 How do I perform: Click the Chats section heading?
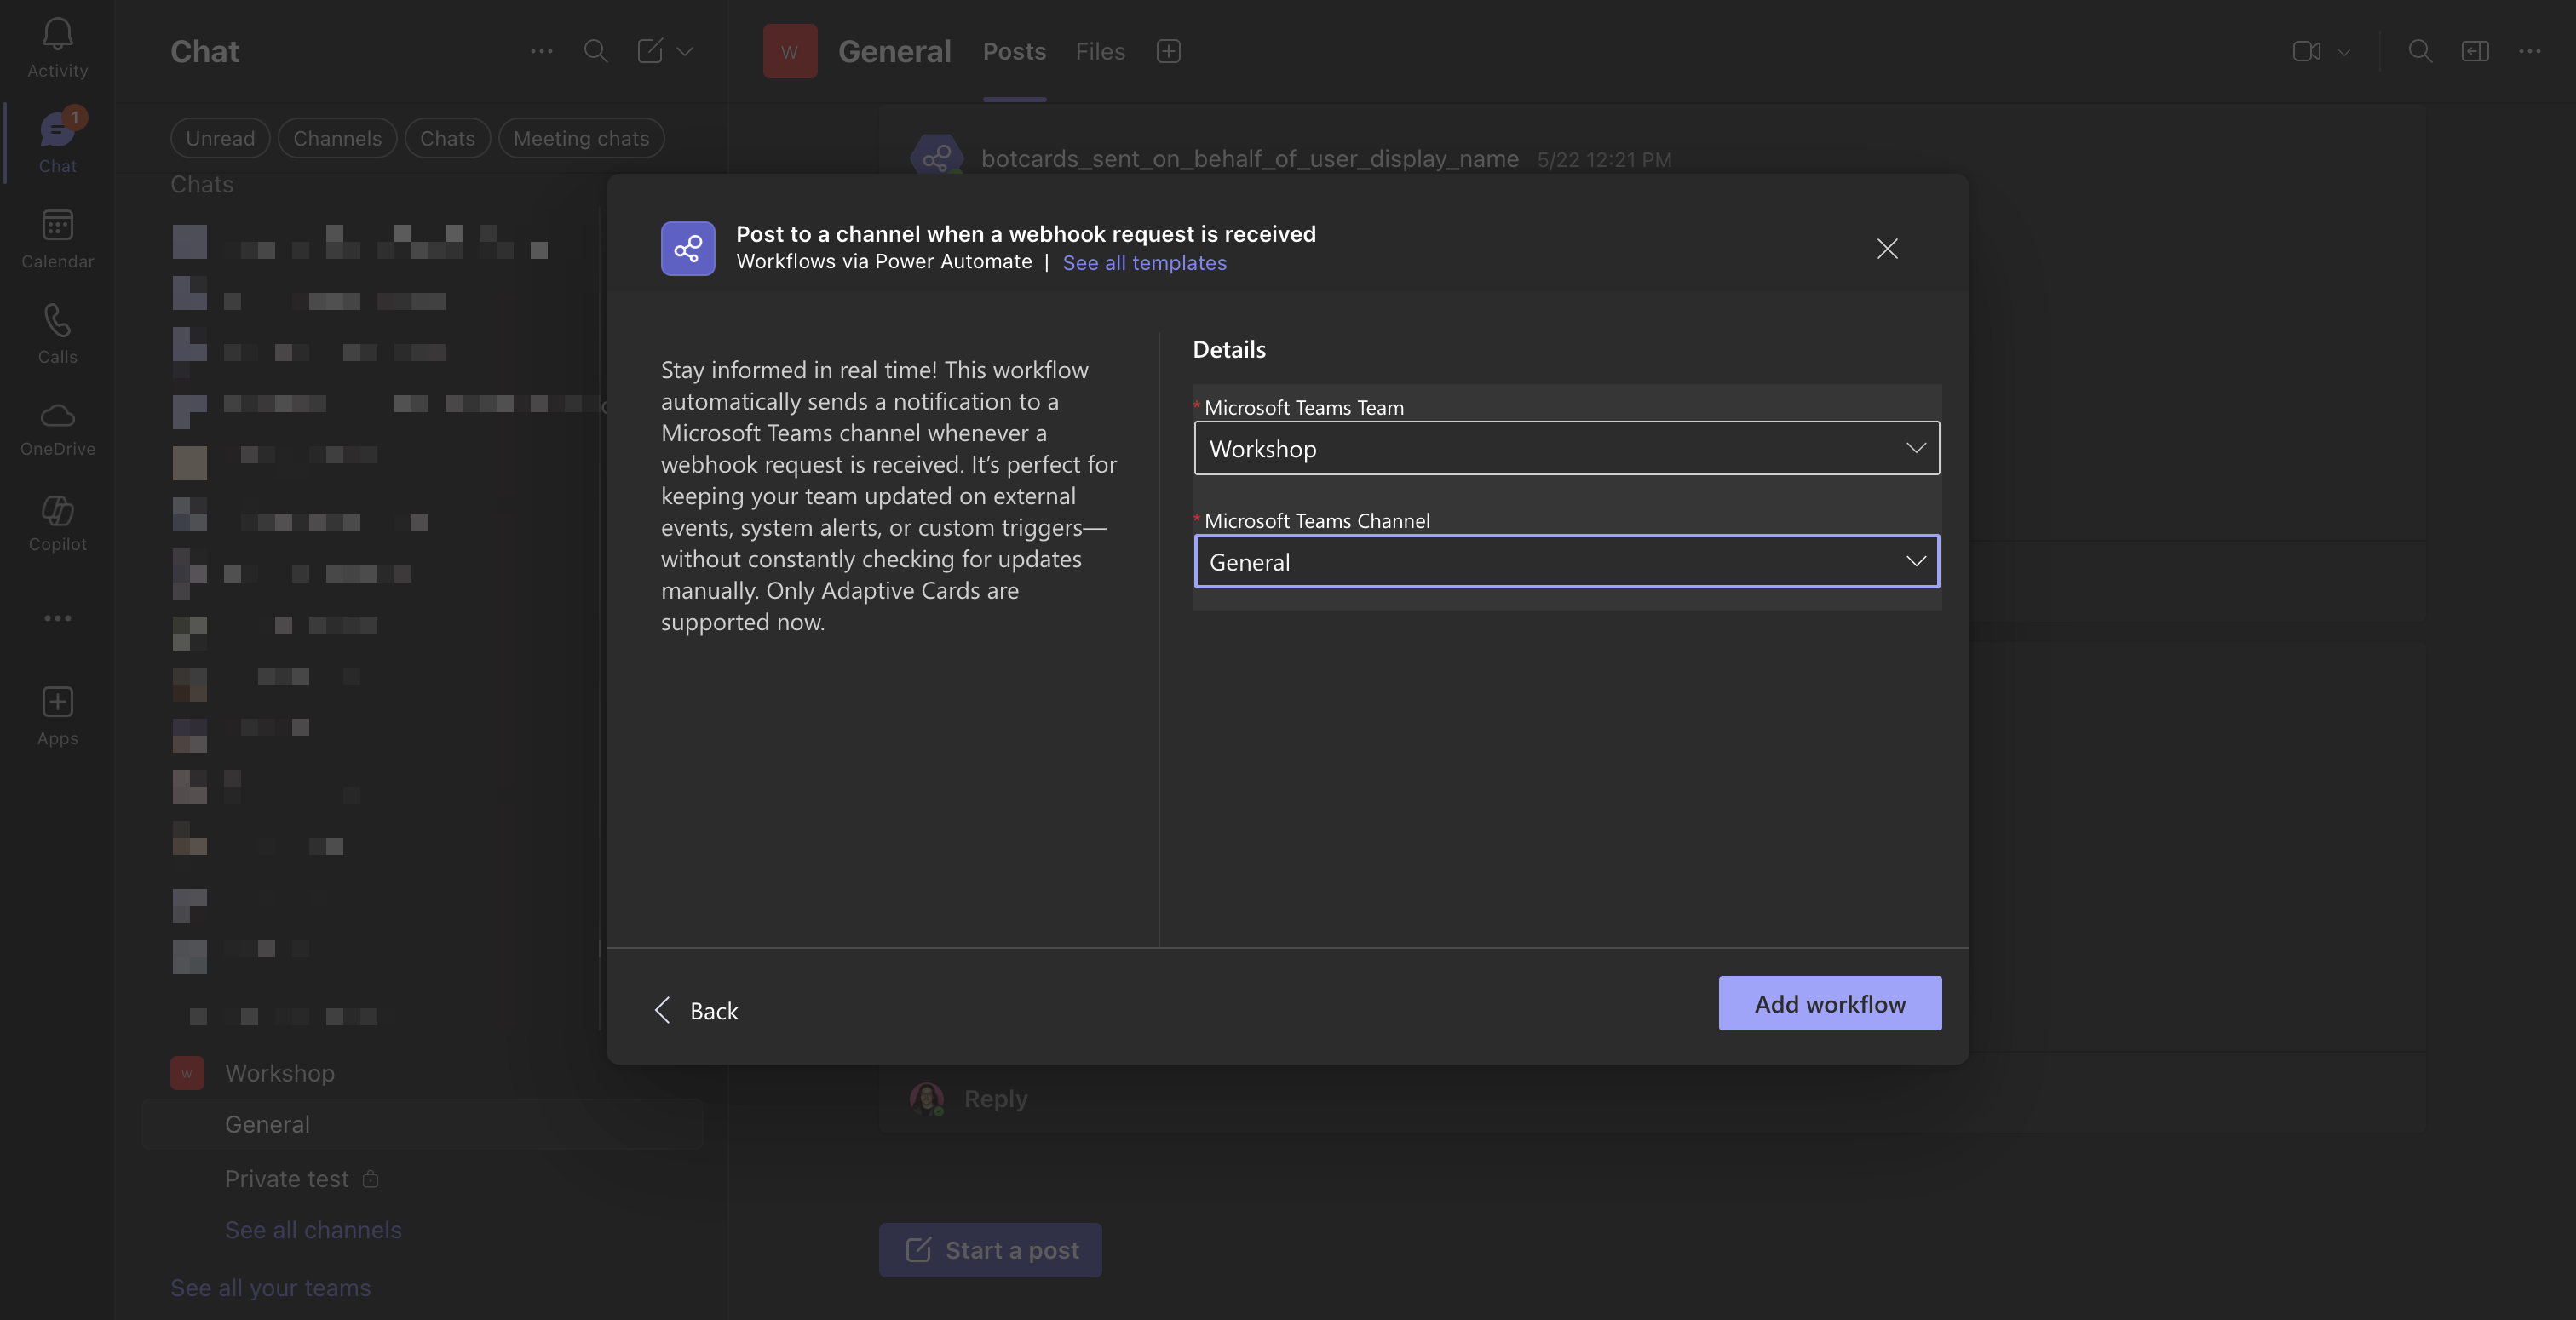click(x=202, y=184)
